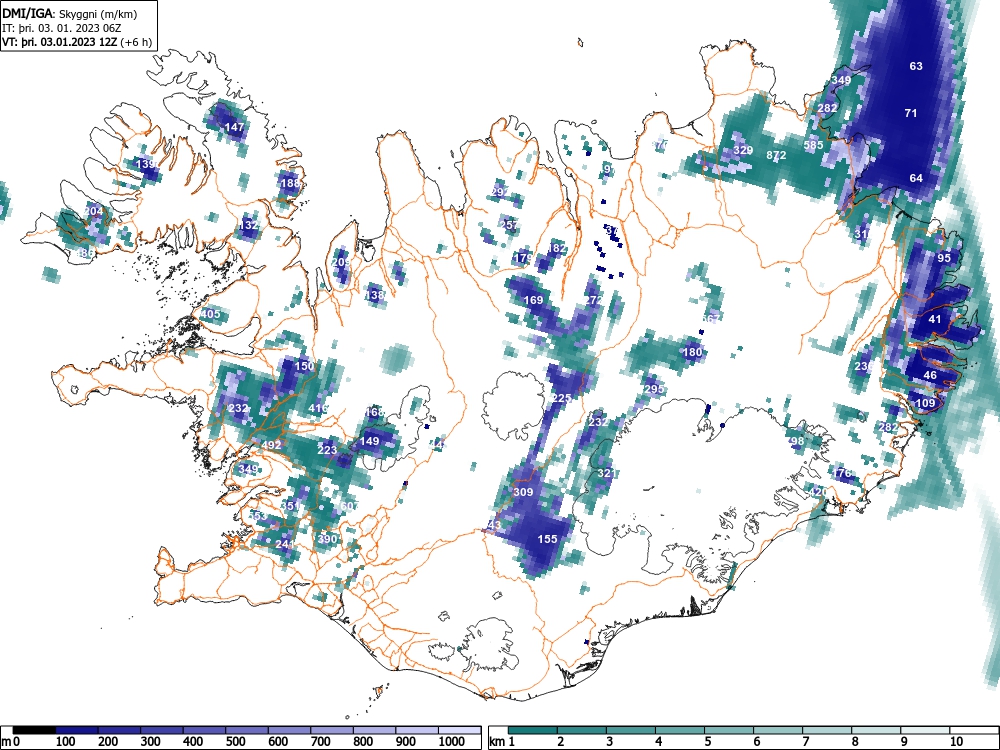Click the '500' label on the metre legend

235,742
